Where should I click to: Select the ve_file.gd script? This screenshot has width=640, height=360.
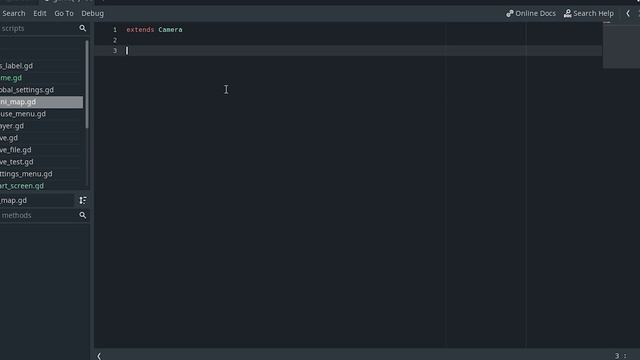pyautogui.click(x=41, y=150)
